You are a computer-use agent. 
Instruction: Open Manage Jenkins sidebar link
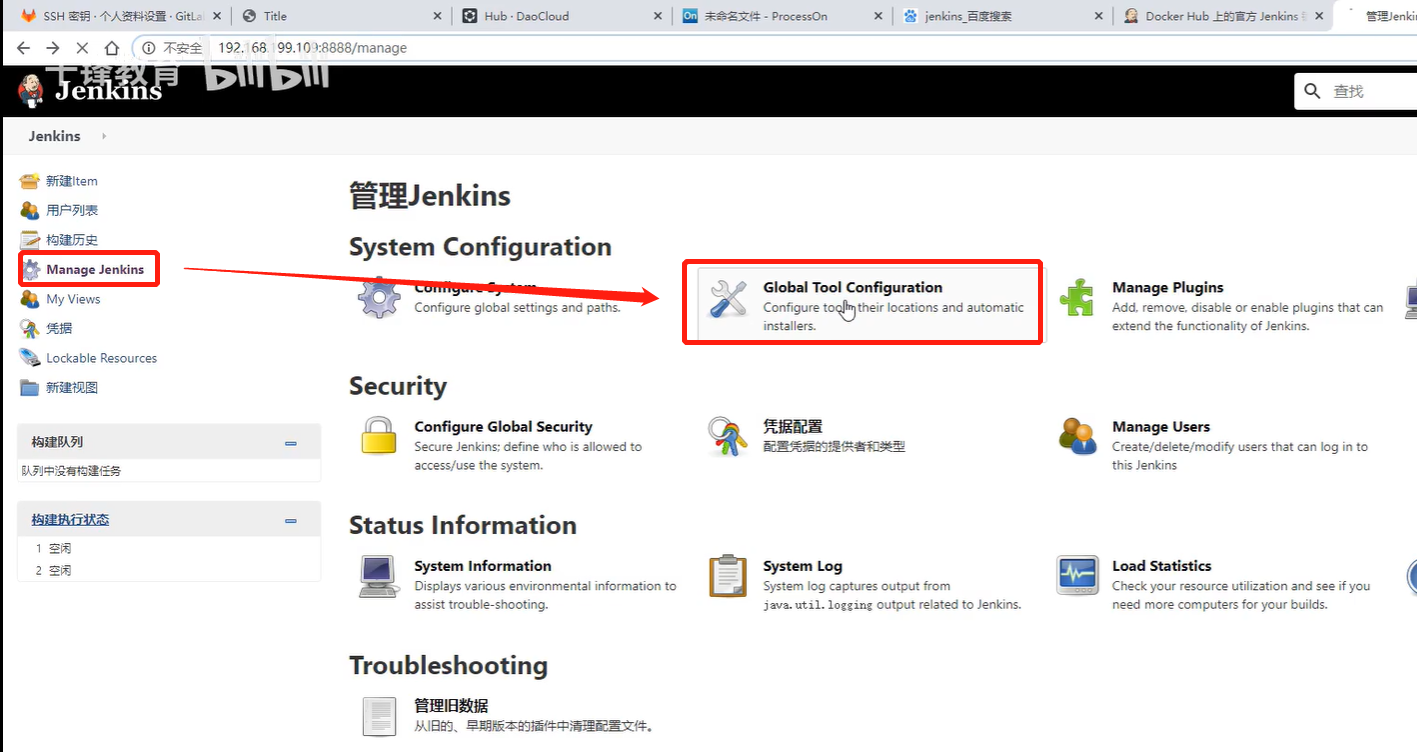(95, 269)
